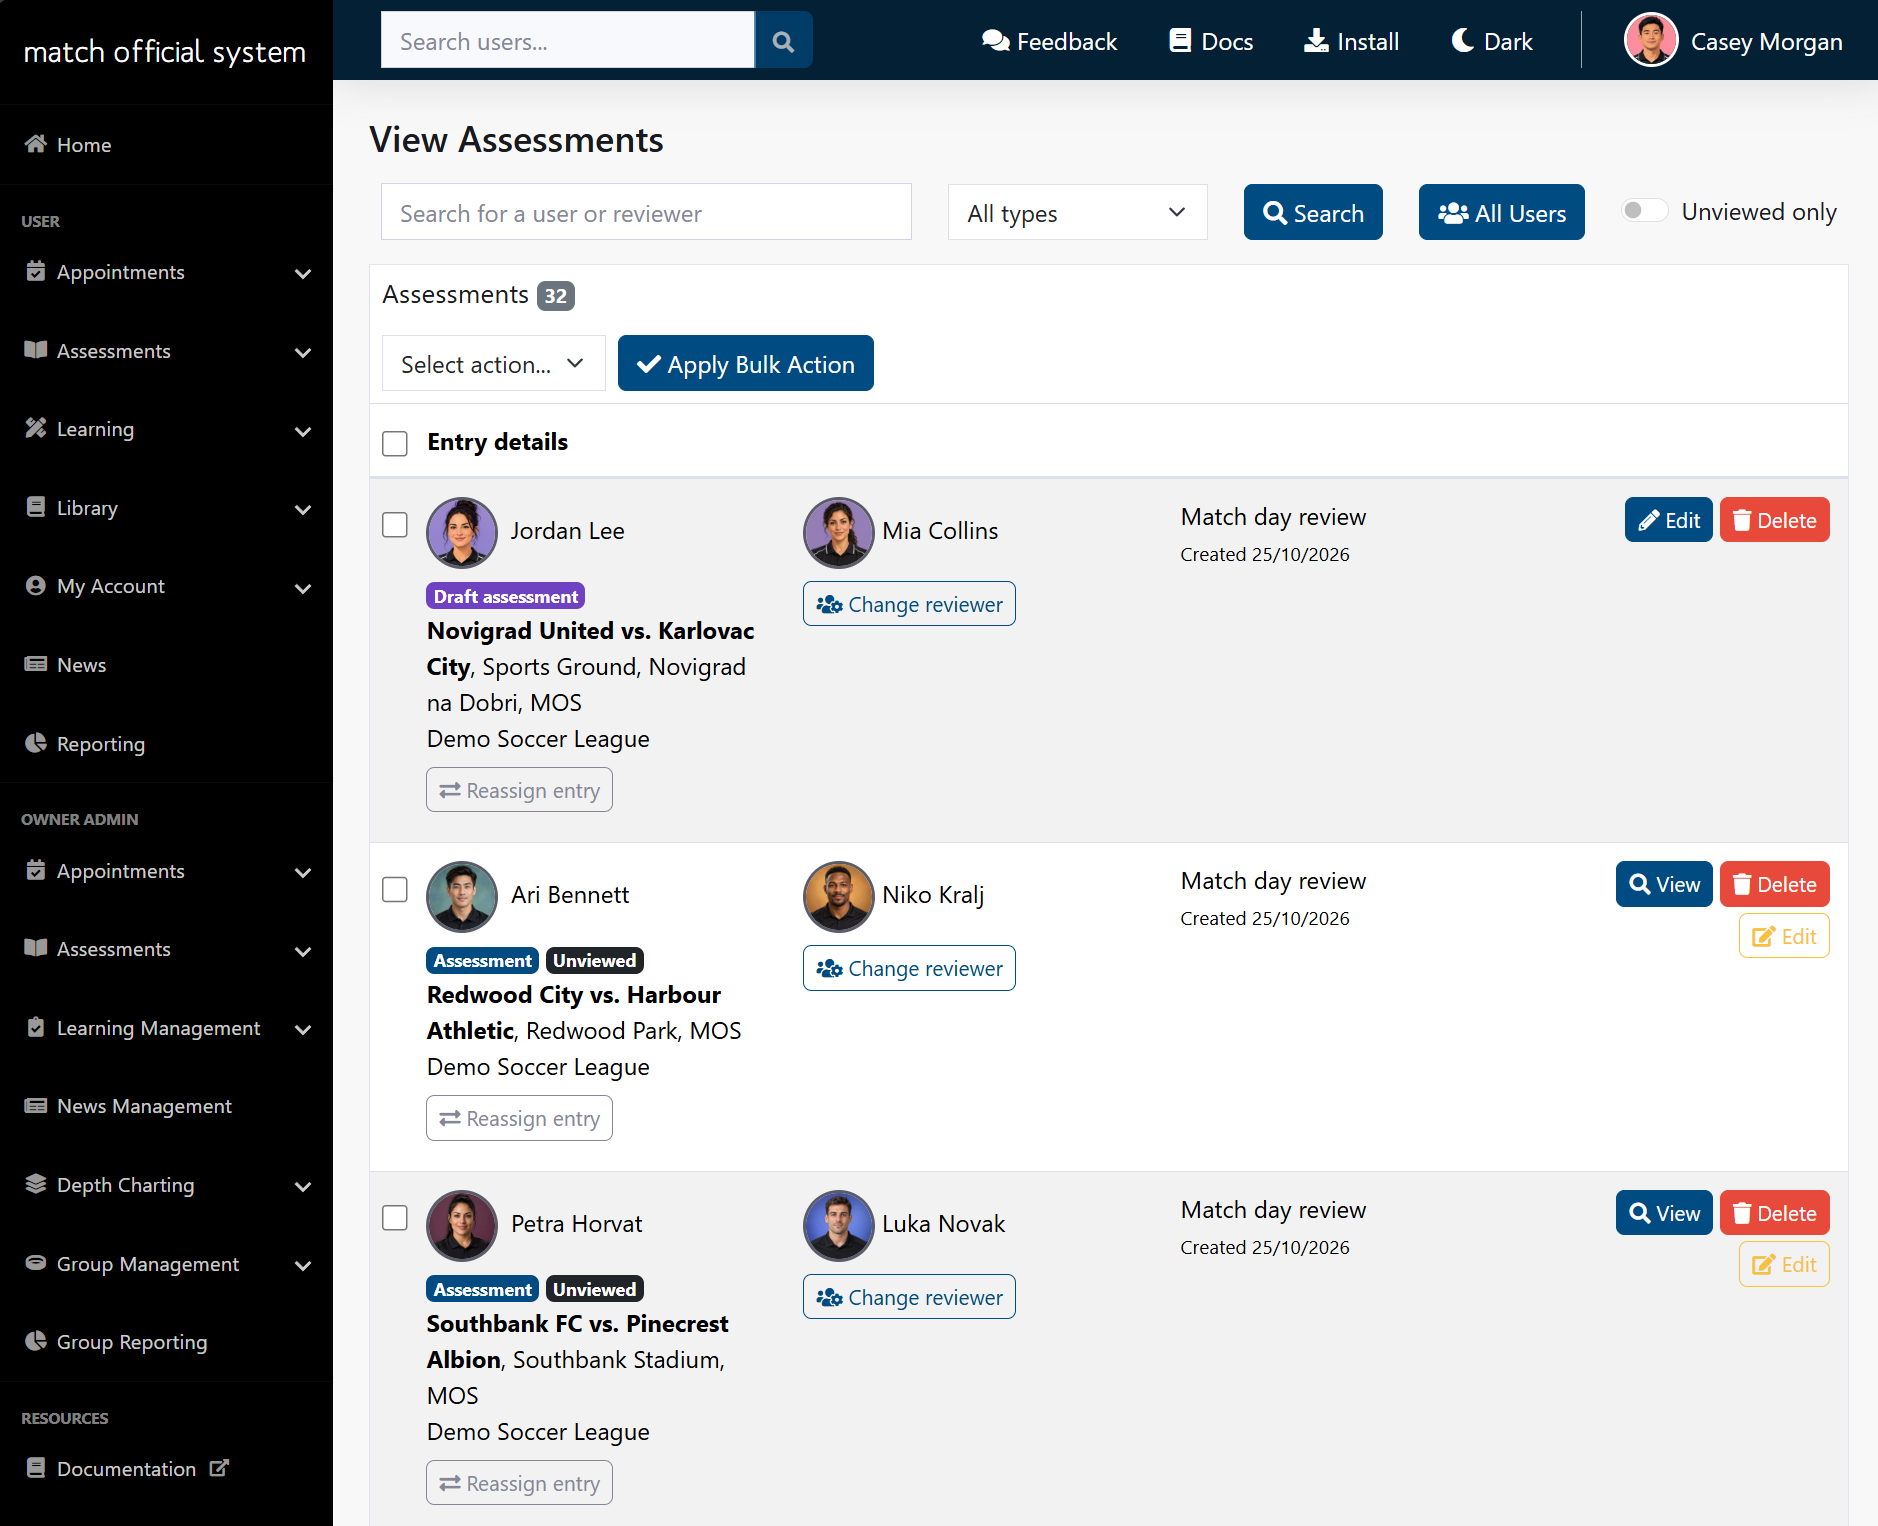Click the Learning Management clipboard icon

click(x=36, y=1027)
